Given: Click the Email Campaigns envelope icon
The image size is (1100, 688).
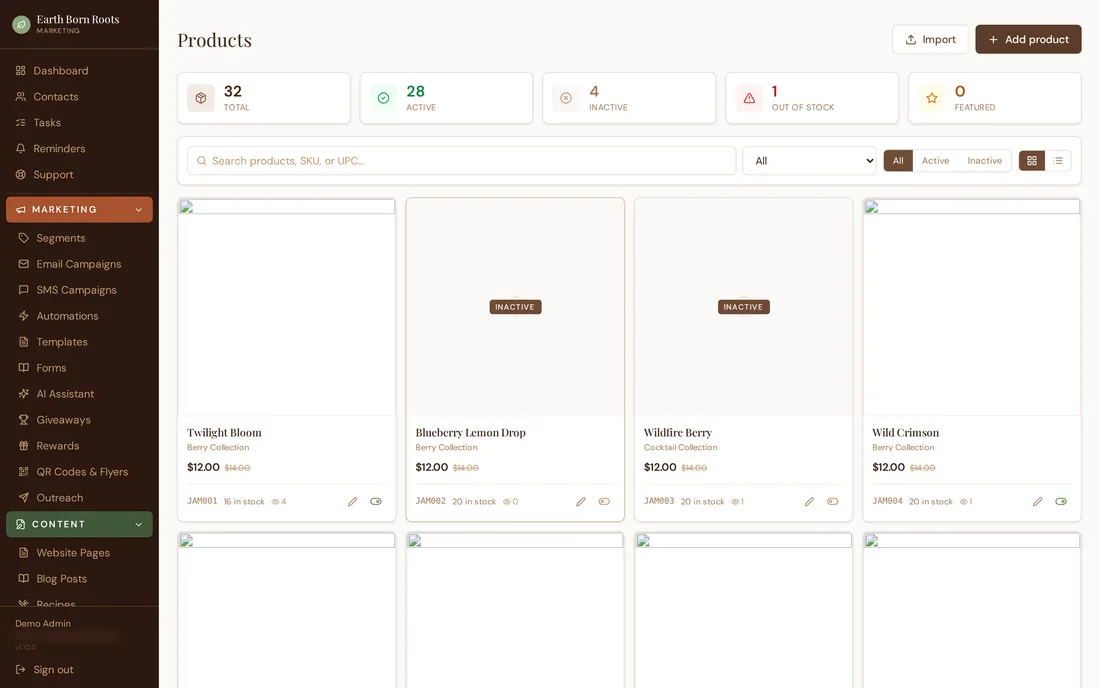Looking at the screenshot, I should 24,264.
